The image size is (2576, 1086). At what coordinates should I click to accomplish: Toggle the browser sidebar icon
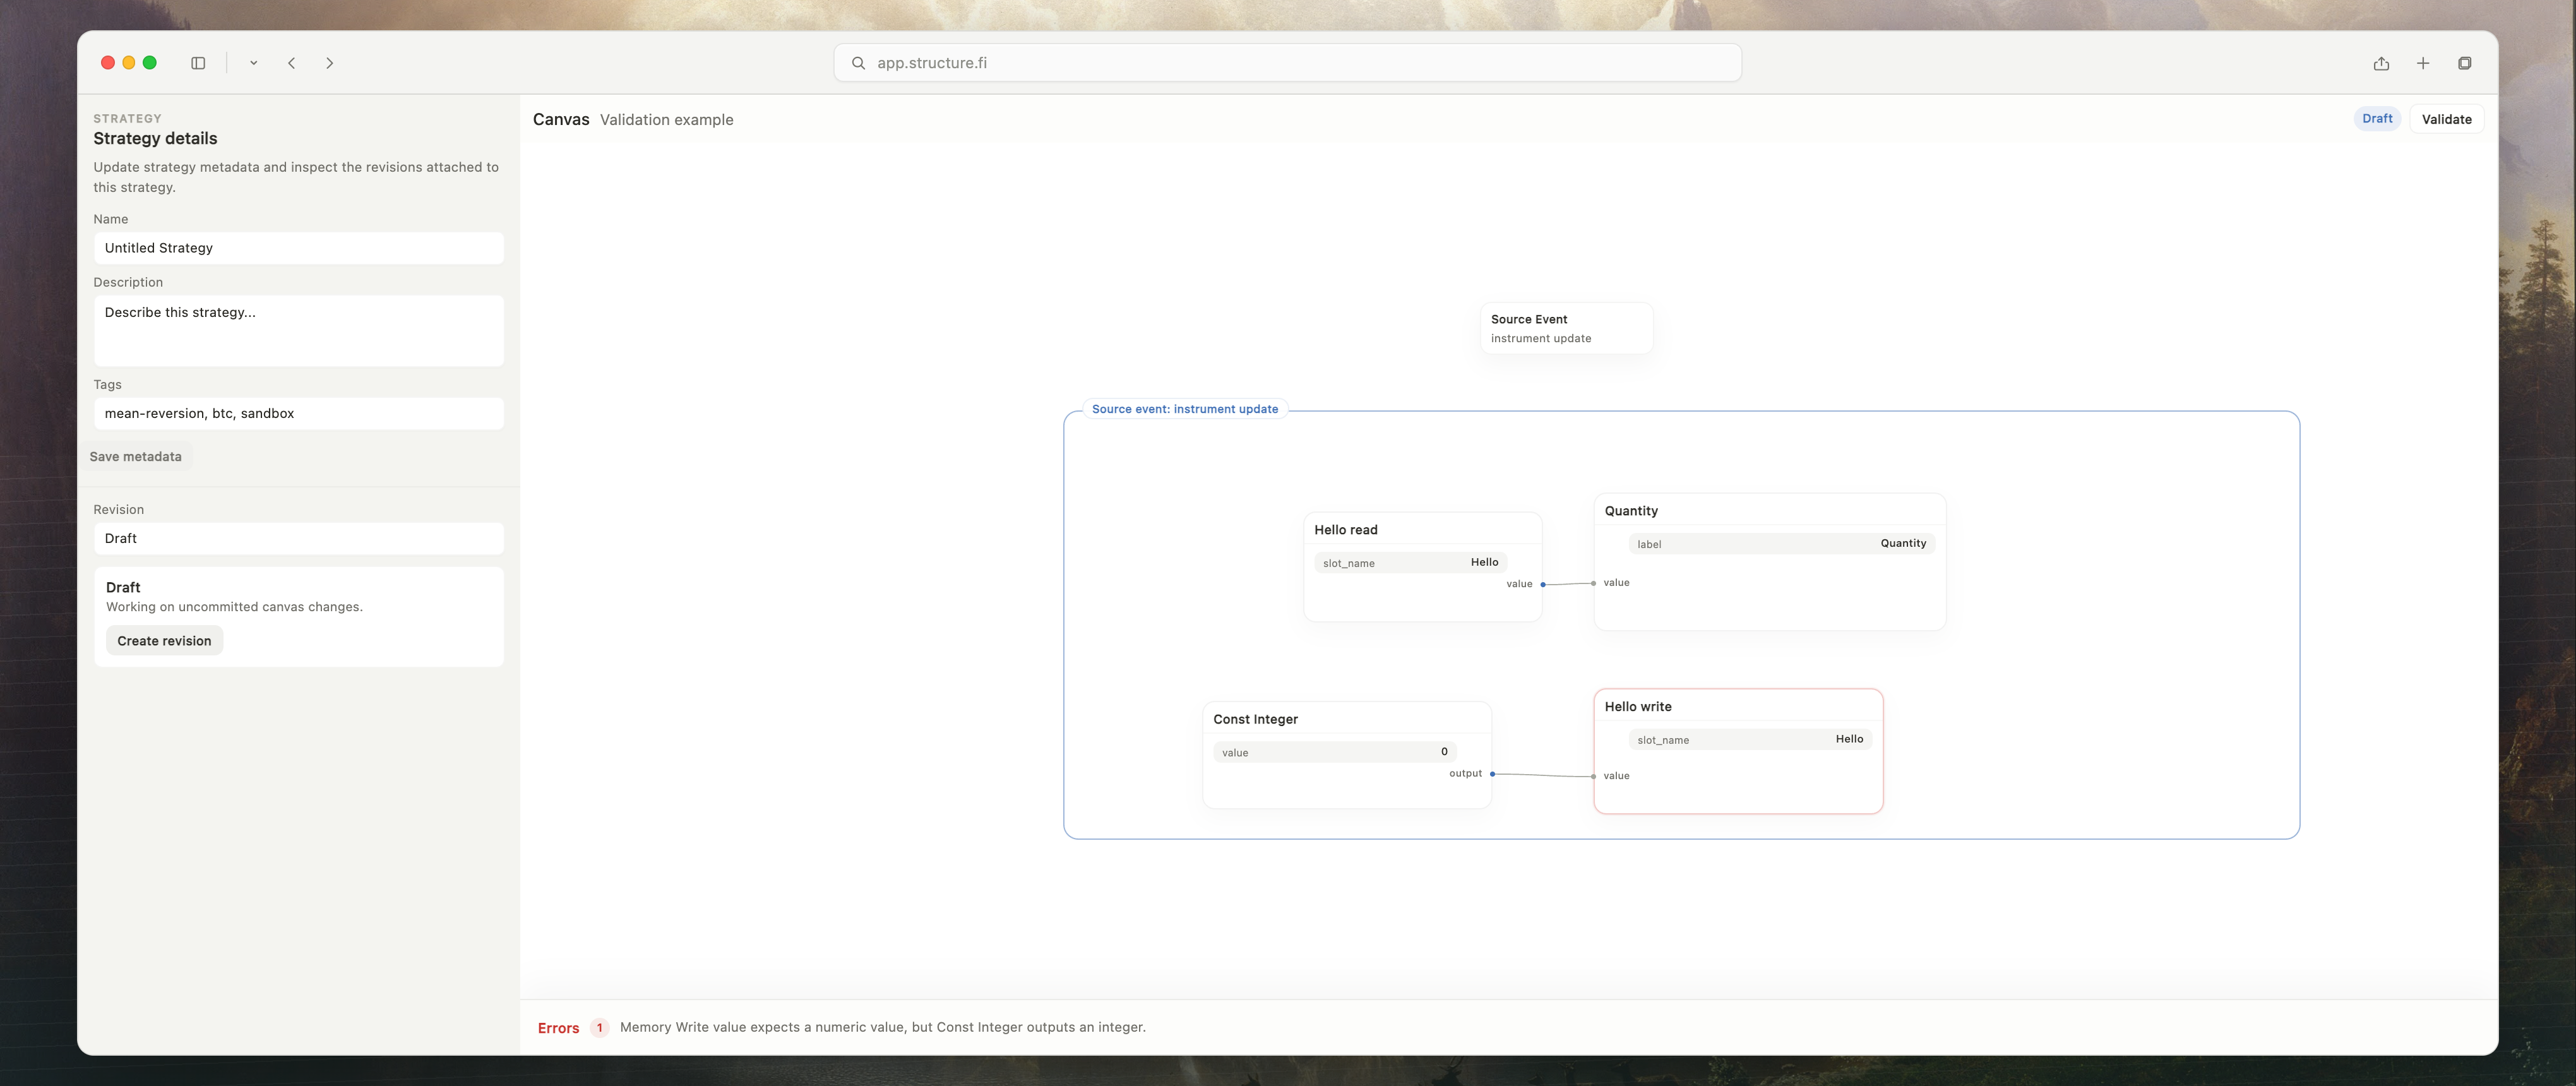[198, 63]
